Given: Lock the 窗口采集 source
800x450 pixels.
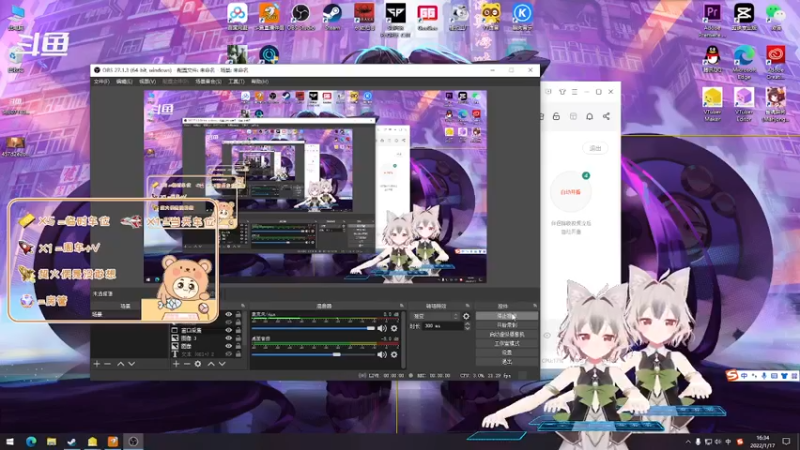Looking at the screenshot, I should point(238,330).
